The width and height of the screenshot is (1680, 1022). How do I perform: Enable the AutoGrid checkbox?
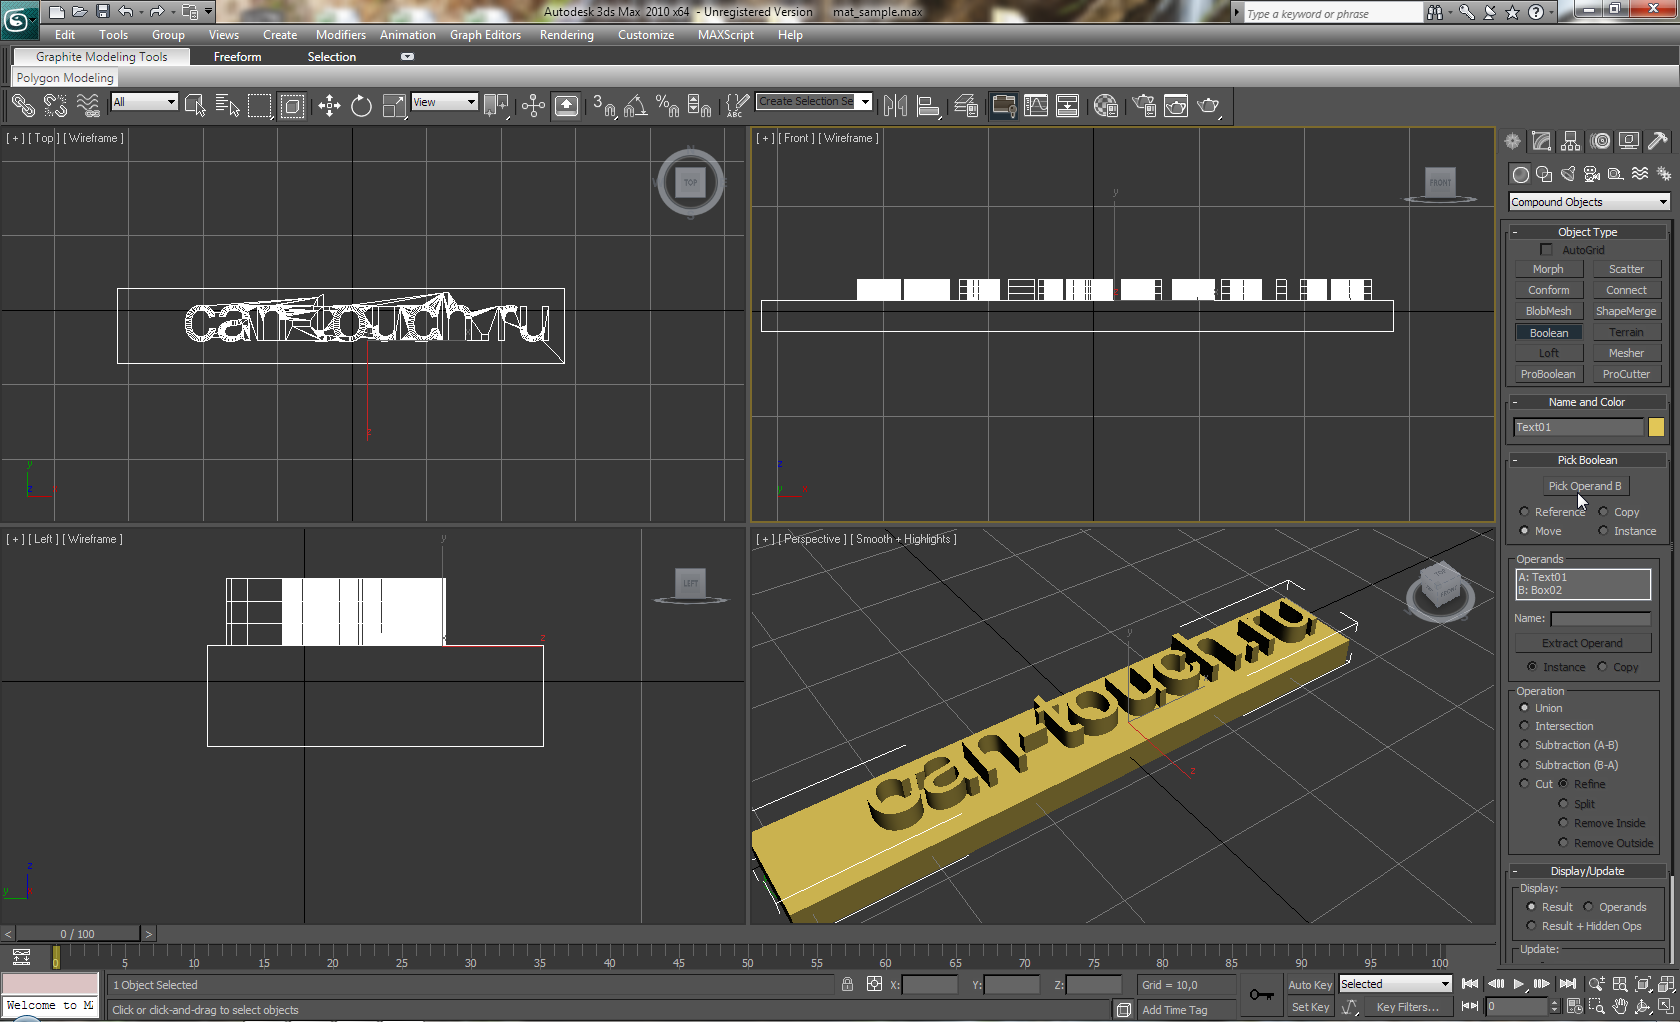pyautogui.click(x=1547, y=249)
